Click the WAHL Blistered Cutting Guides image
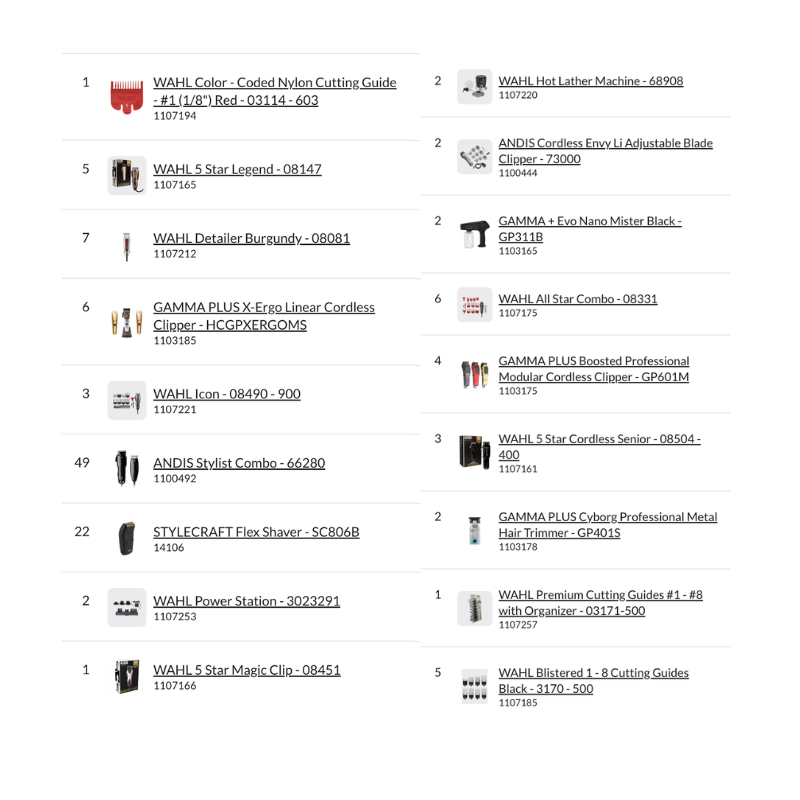800x800 pixels. (x=475, y=685)
